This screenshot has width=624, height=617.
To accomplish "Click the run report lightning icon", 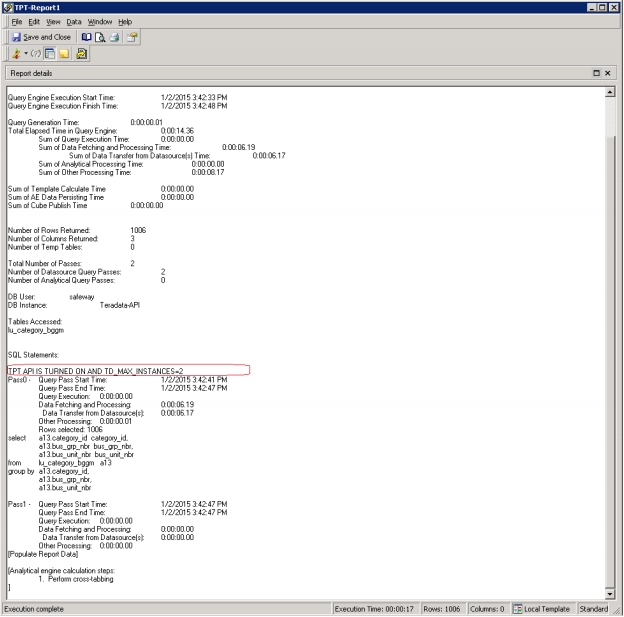I will [16, 54].
